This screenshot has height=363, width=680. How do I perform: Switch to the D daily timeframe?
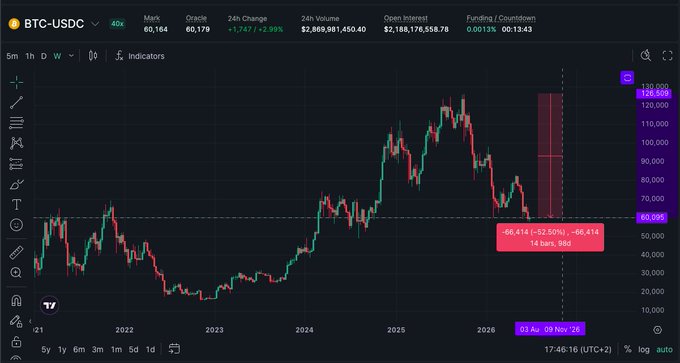pyautogui.click(x=44, y=56)
